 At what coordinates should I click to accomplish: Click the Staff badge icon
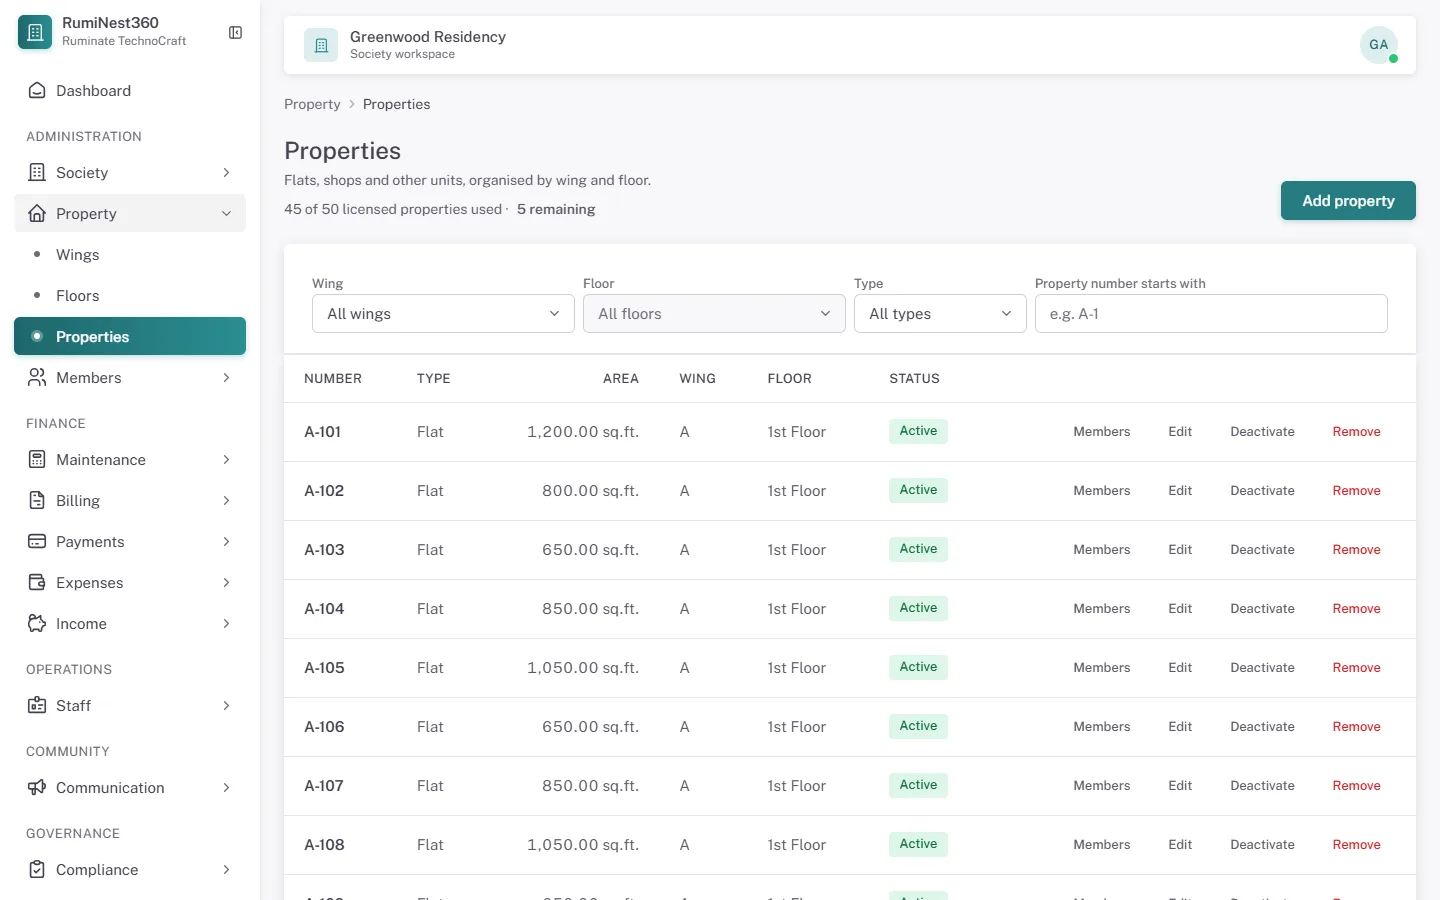tap(37, 706)
